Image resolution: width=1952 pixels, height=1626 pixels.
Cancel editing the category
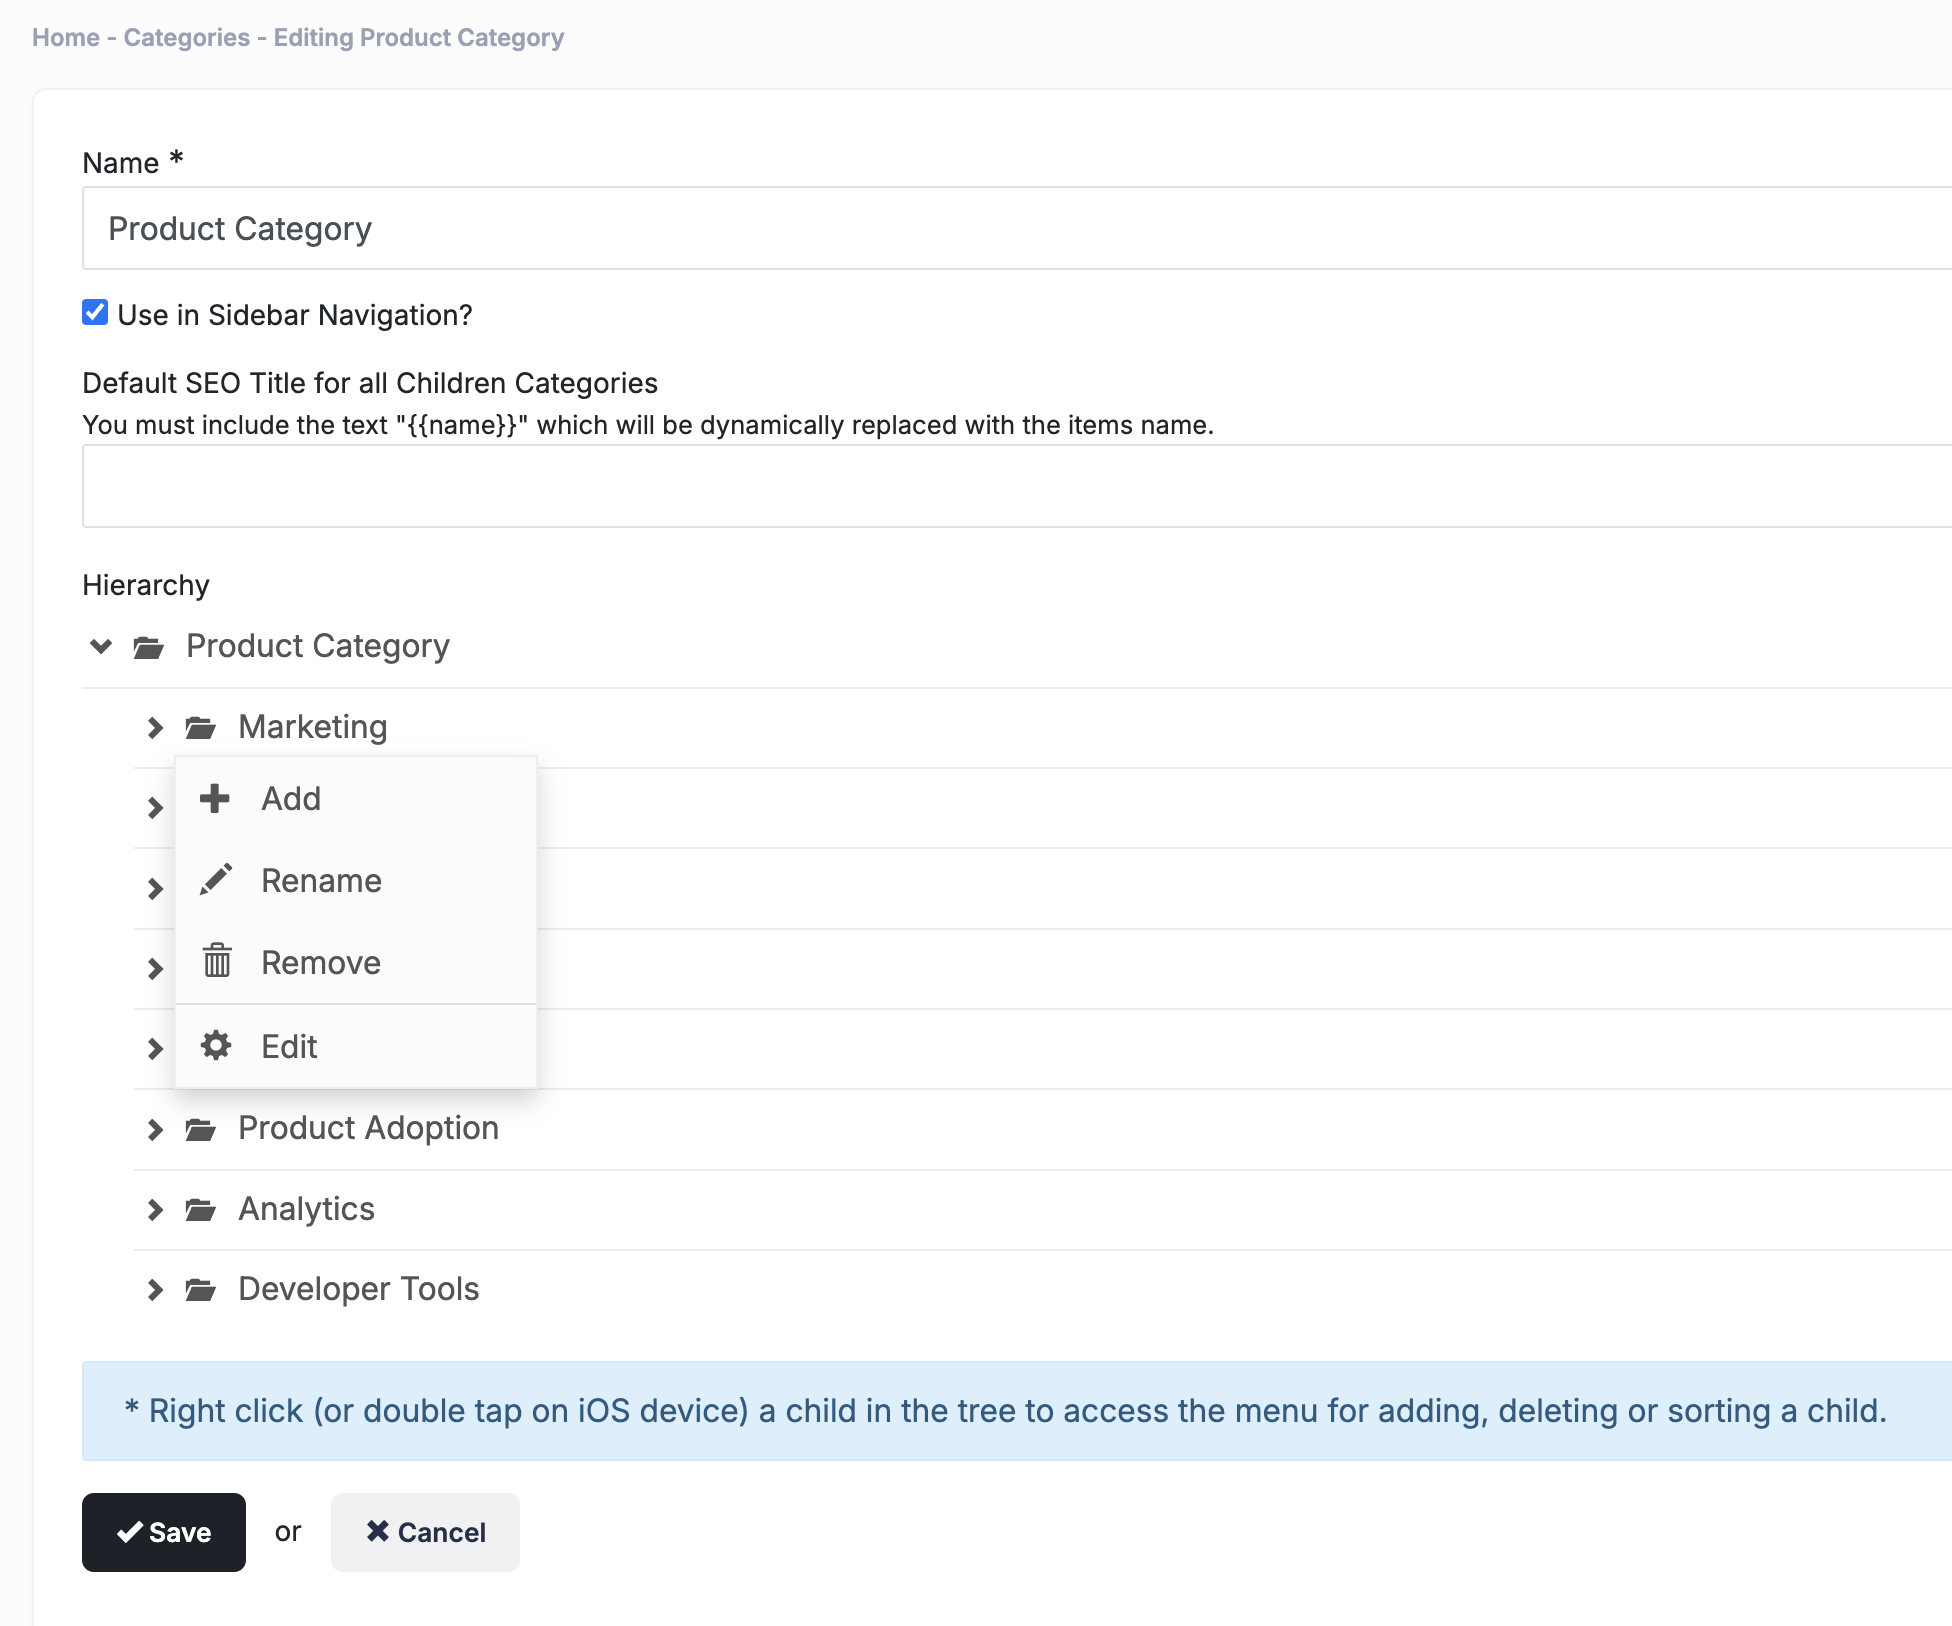point(425,1532)
